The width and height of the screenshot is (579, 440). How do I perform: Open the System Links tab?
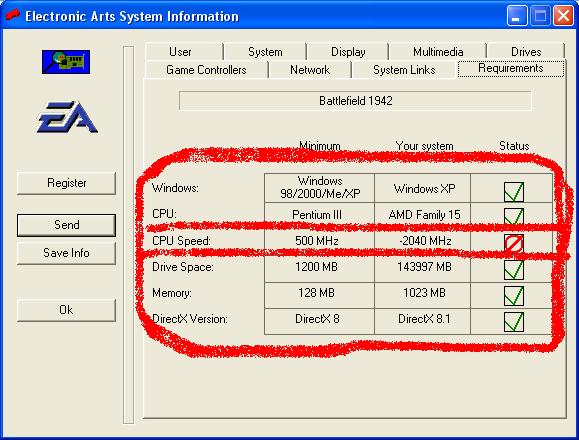tap(404, 70)
